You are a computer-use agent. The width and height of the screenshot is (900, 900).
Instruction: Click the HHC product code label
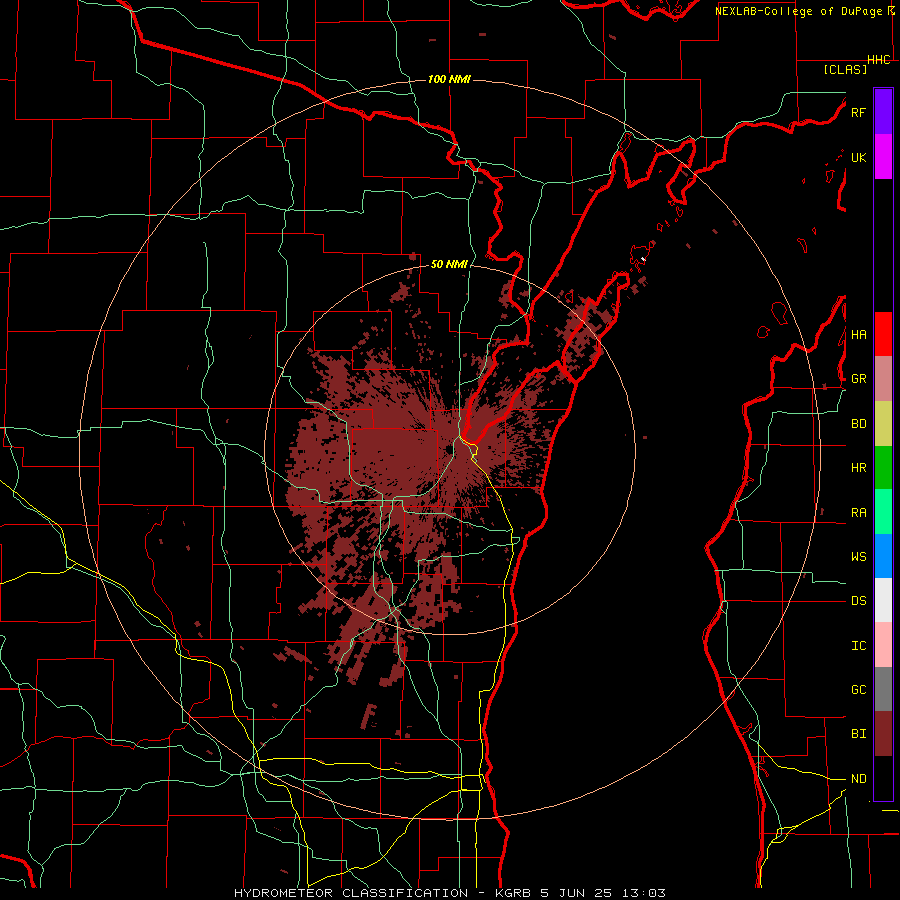(879, 60)
